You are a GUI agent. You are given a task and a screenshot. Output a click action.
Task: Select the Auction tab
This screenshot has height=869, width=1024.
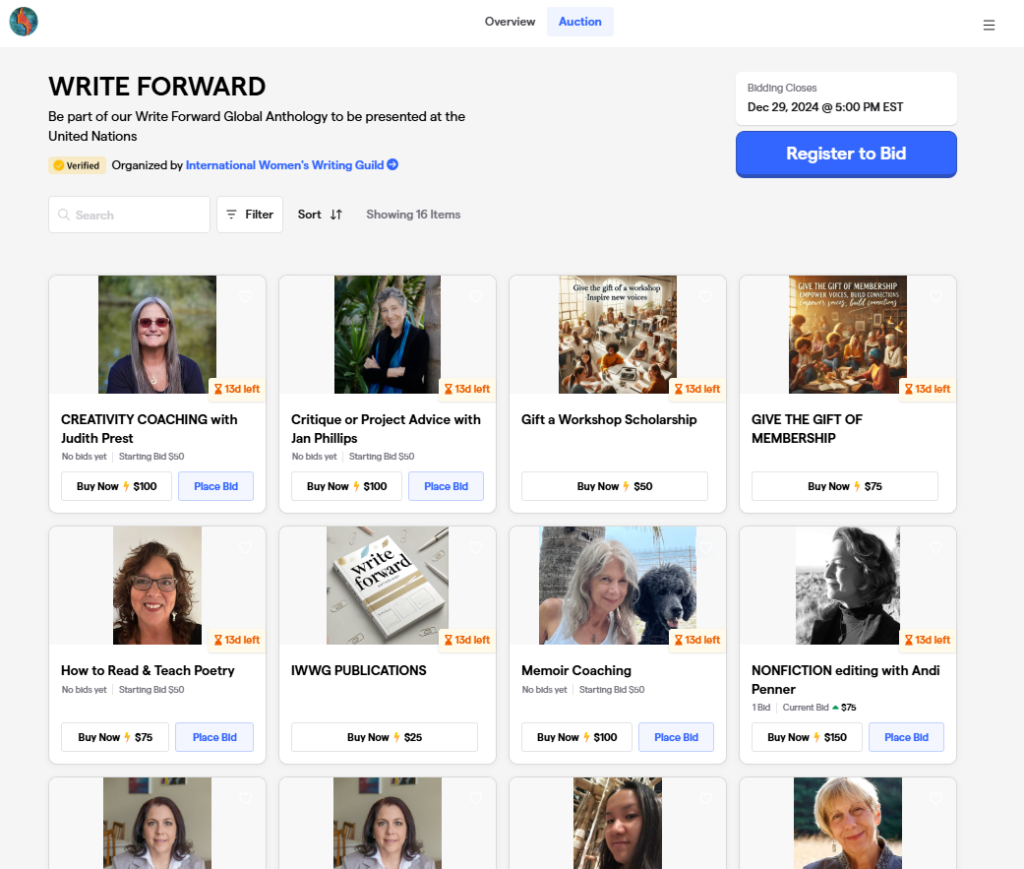pyautogui.click(x=580, y=22)
